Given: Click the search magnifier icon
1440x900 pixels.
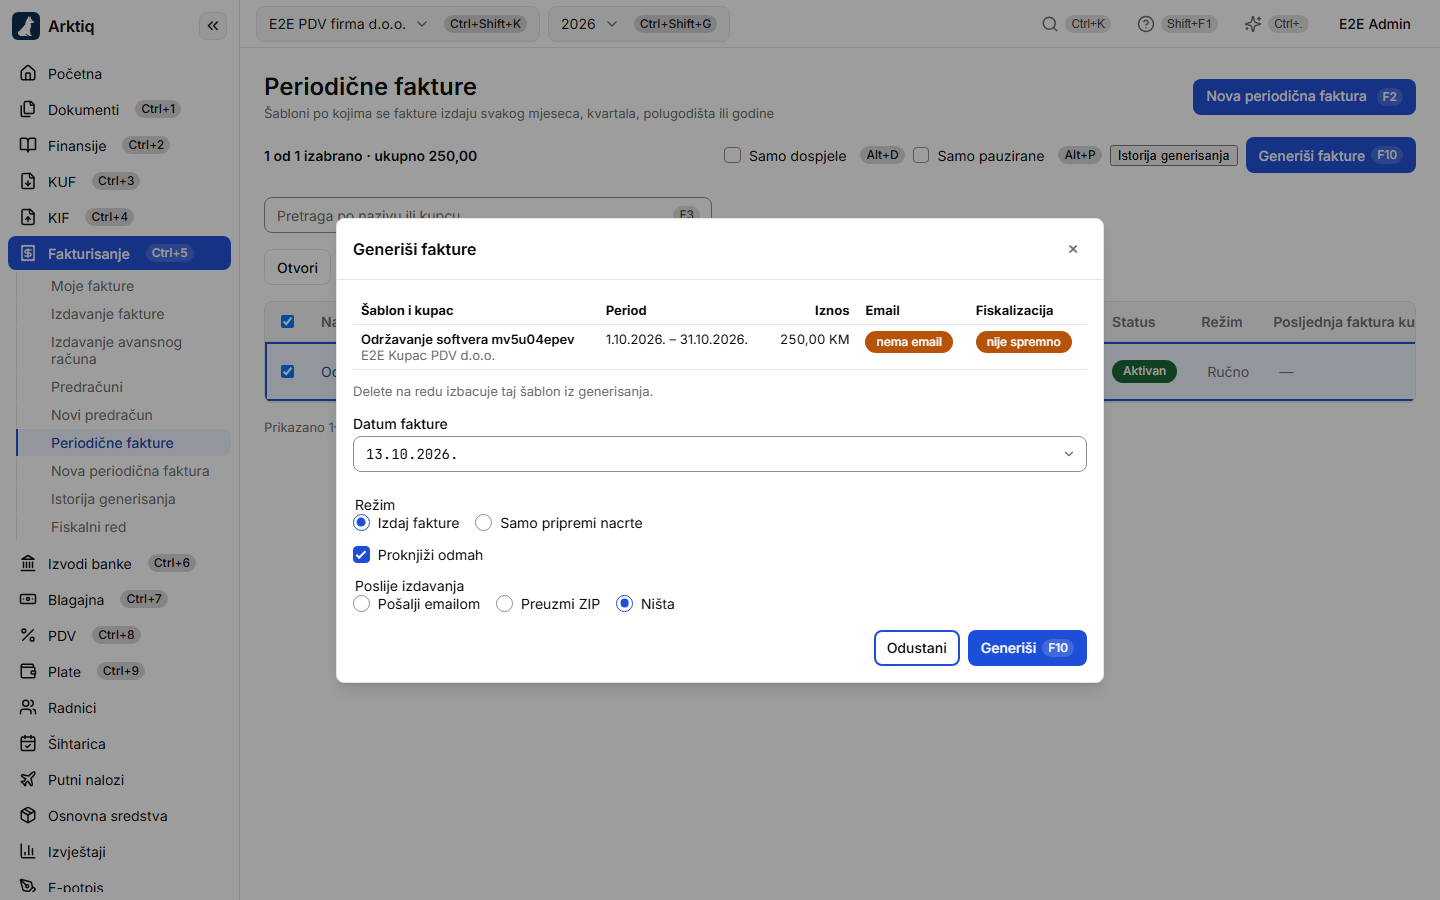Looking at the screenshot, I should (x=1050, y=24).
